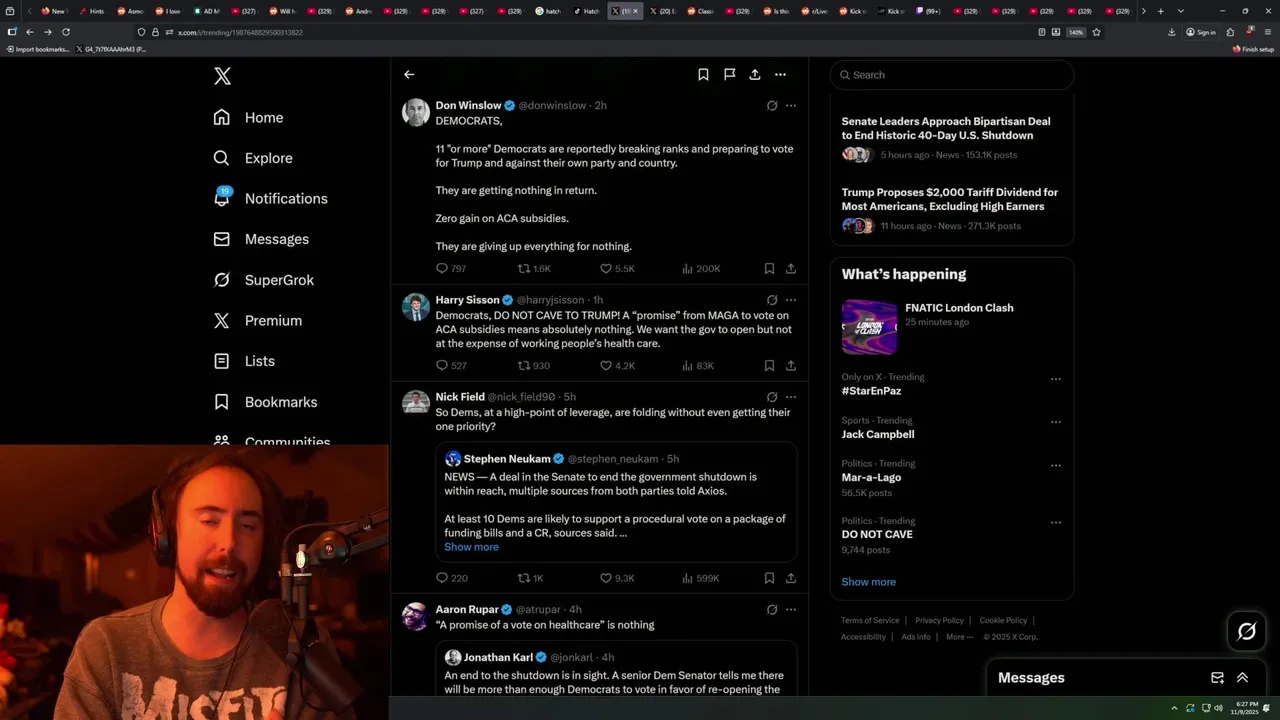Bookmark this trending topic in the header
Viewport: 1280px width, 720px height.
click(703, 74)
